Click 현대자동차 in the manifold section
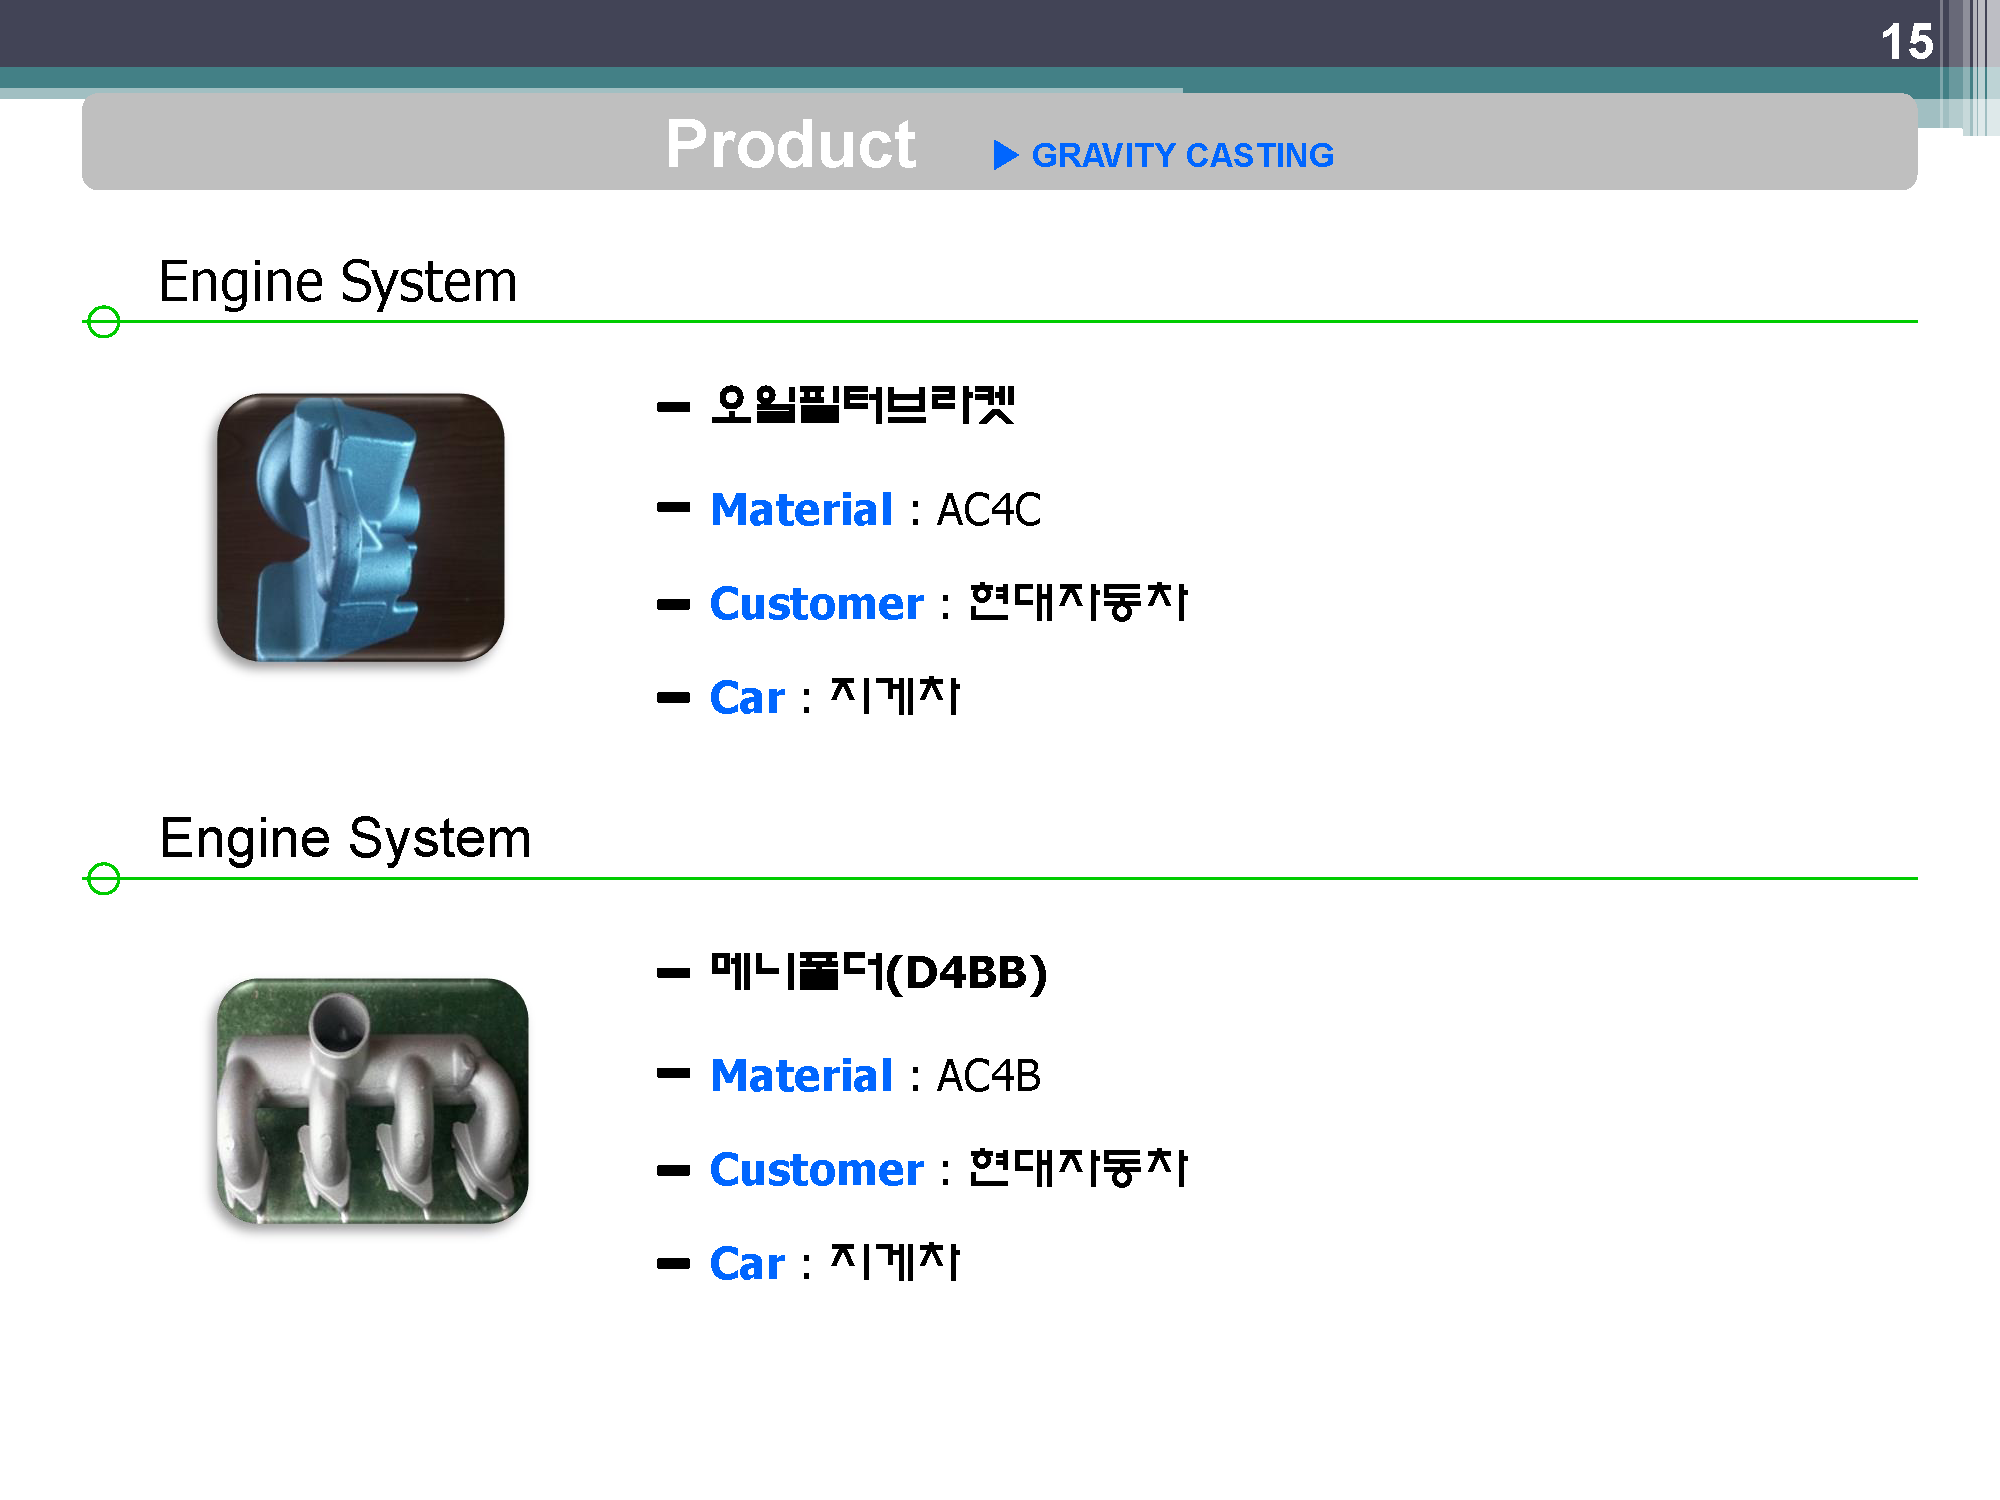 coord(1078,1168)
